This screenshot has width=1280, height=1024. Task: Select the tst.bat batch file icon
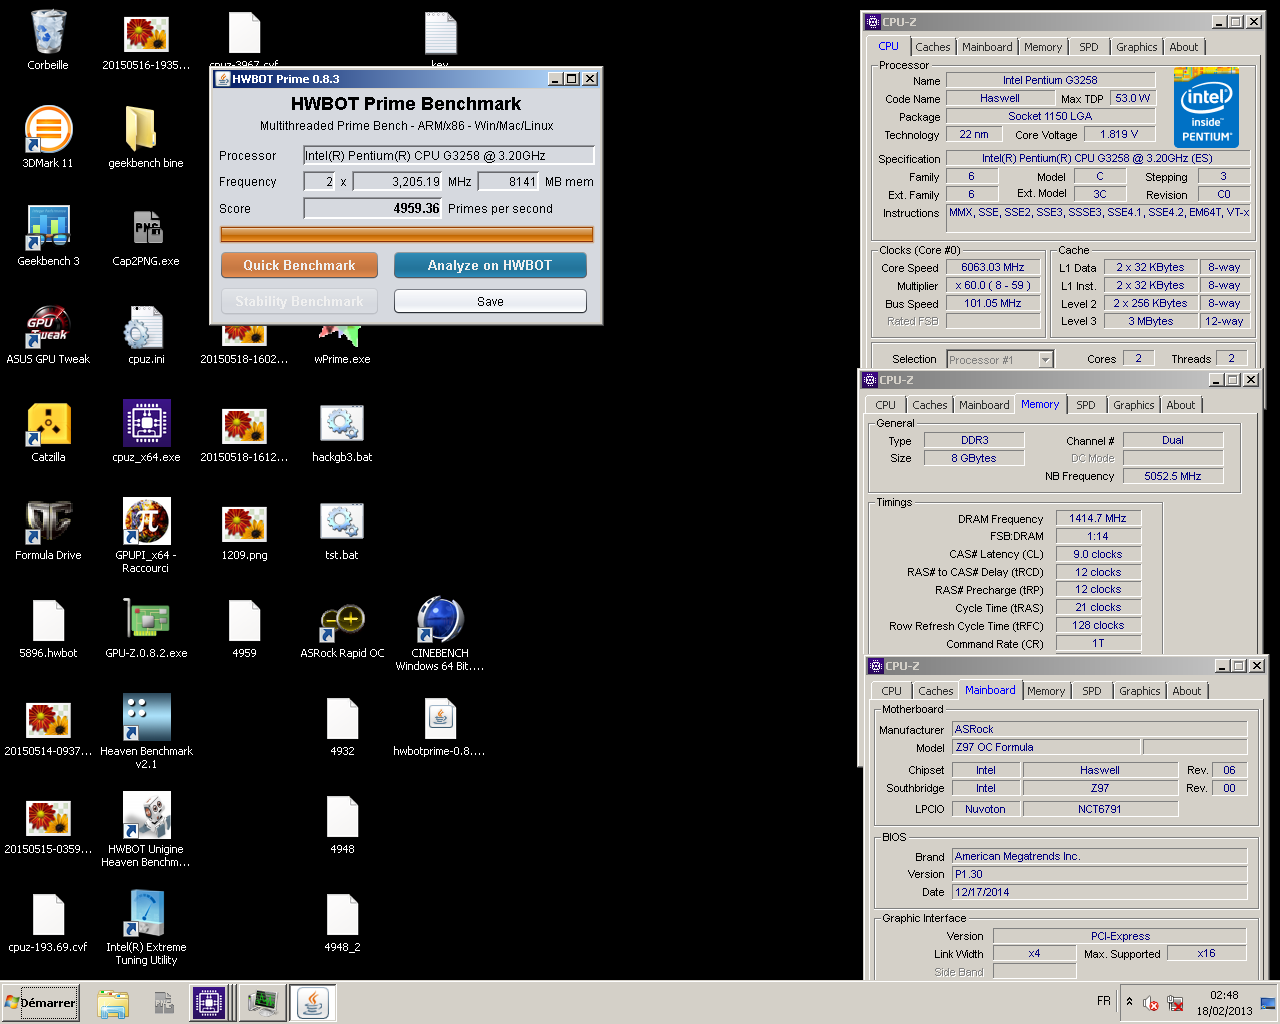[x=342, y=530]
